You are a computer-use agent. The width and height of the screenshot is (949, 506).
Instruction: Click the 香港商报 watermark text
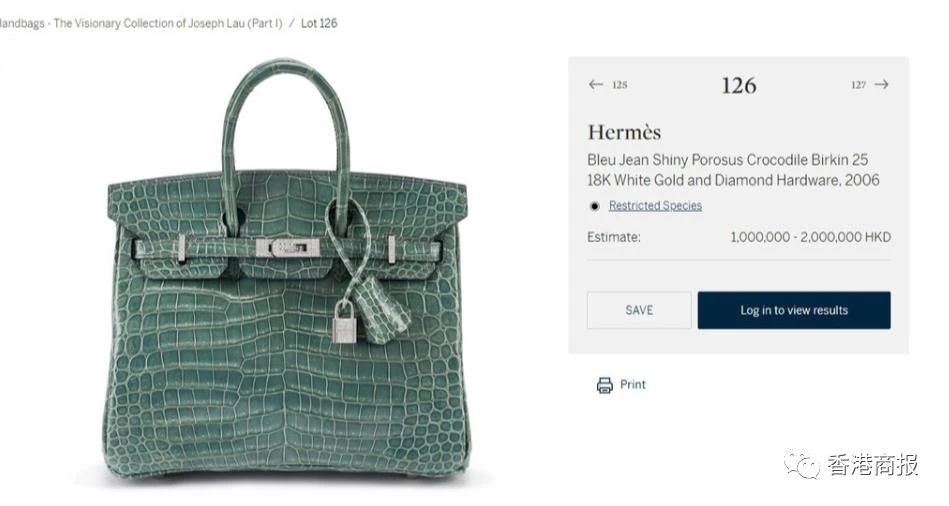872,465
